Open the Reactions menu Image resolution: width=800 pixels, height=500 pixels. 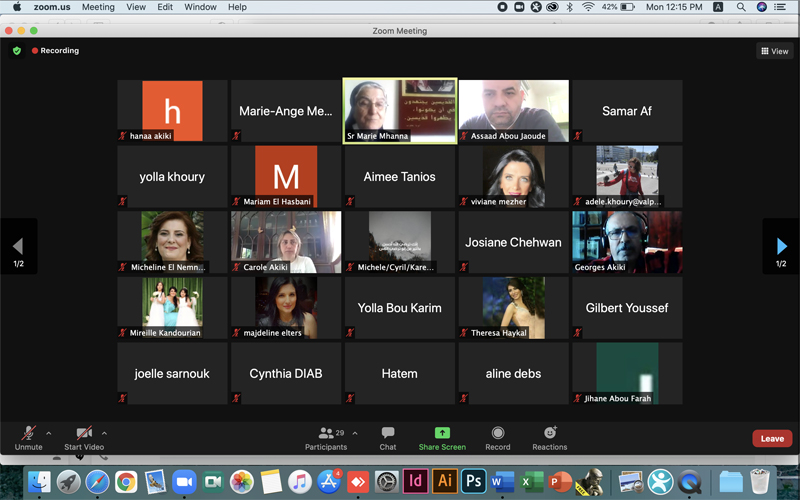(x=549, y=437)
